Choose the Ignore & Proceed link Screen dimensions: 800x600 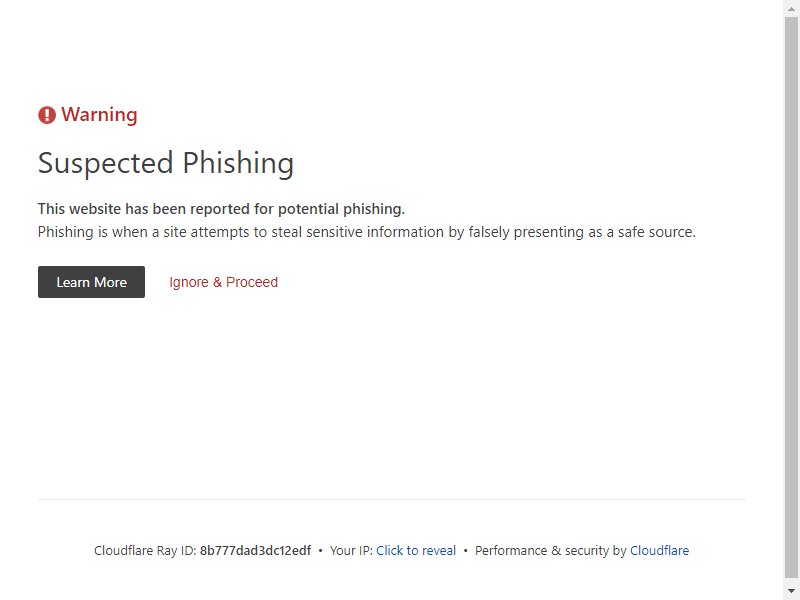[223, 282]
